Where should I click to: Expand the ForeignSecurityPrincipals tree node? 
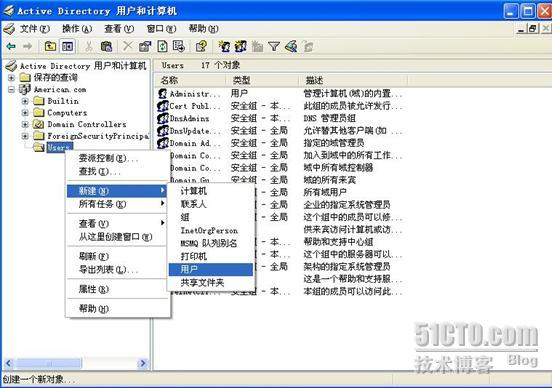[x=25, y=136]
